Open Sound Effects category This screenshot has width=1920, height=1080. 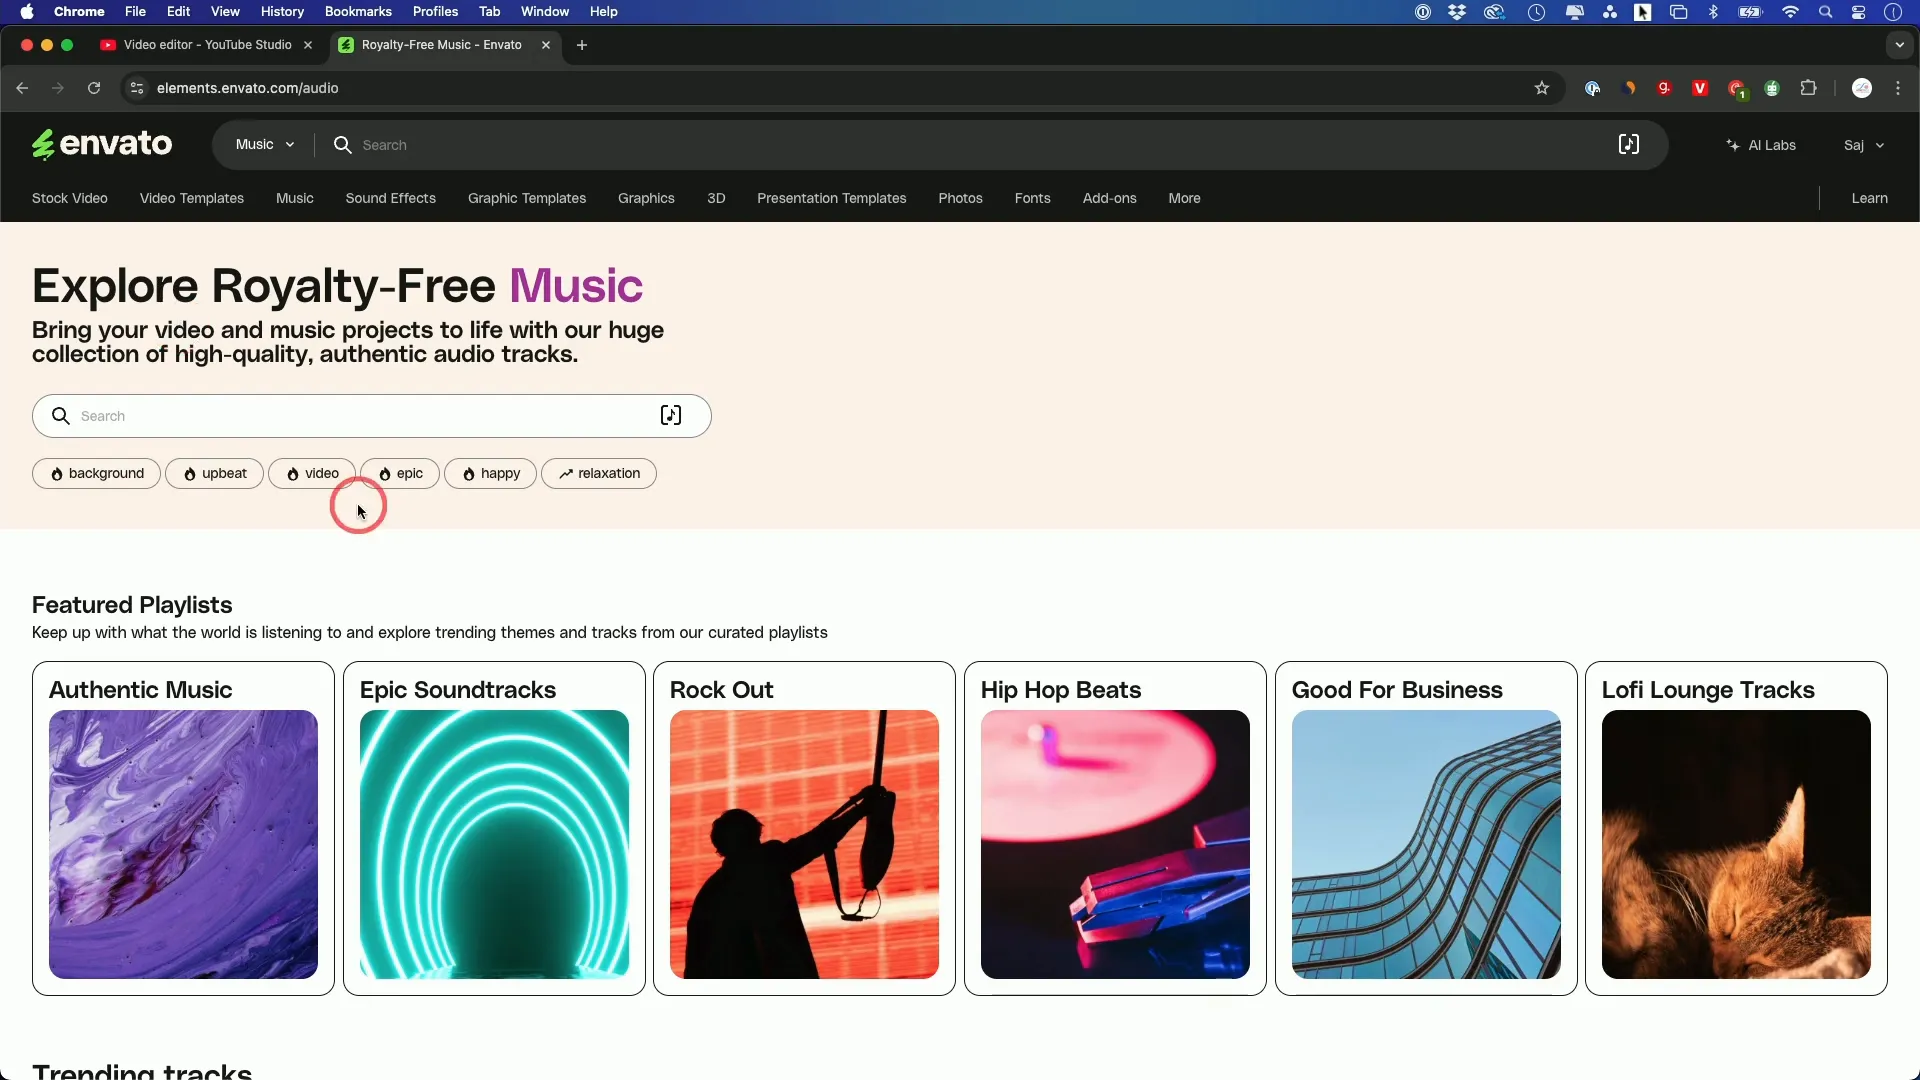click(391, 198)
